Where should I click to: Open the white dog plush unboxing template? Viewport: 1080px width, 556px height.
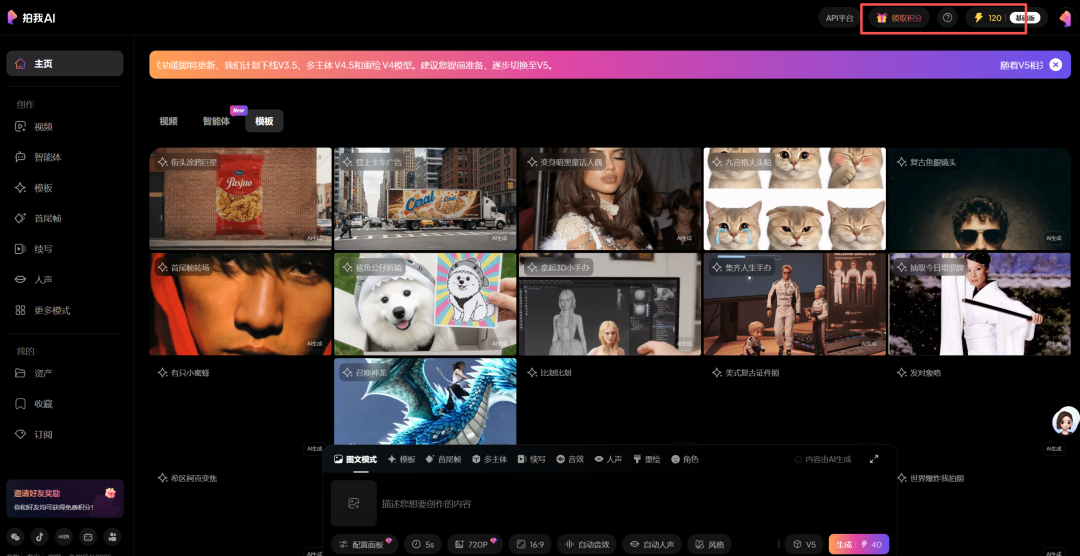coord(425,304)
